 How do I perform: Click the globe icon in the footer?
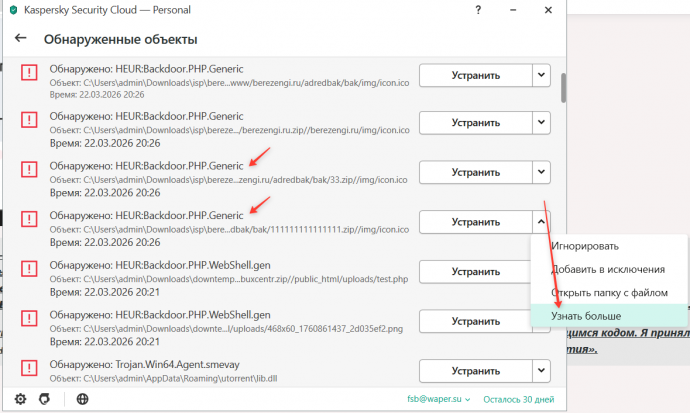click(82, 398)
